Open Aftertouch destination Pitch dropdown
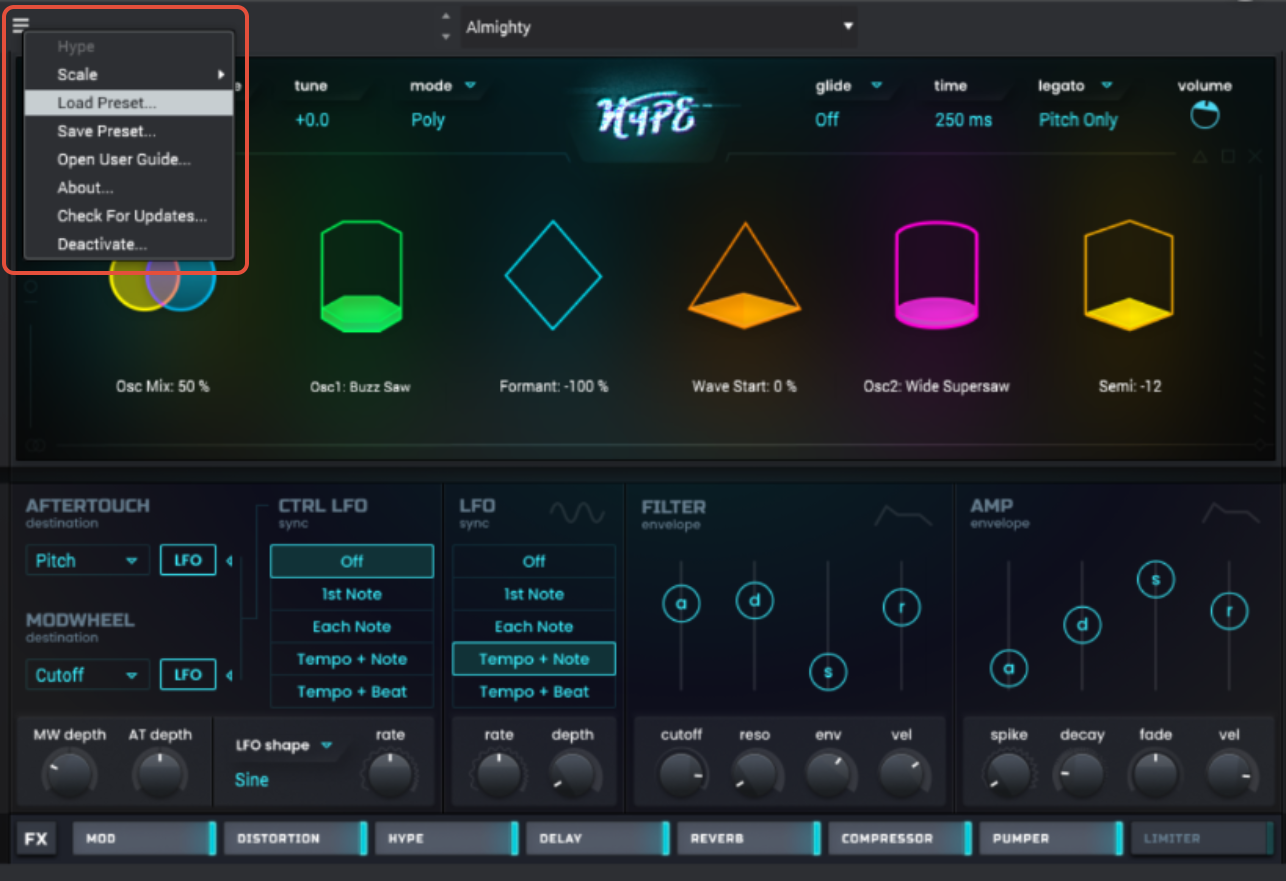Screen dimensions: 1286x881 (87, 561)
